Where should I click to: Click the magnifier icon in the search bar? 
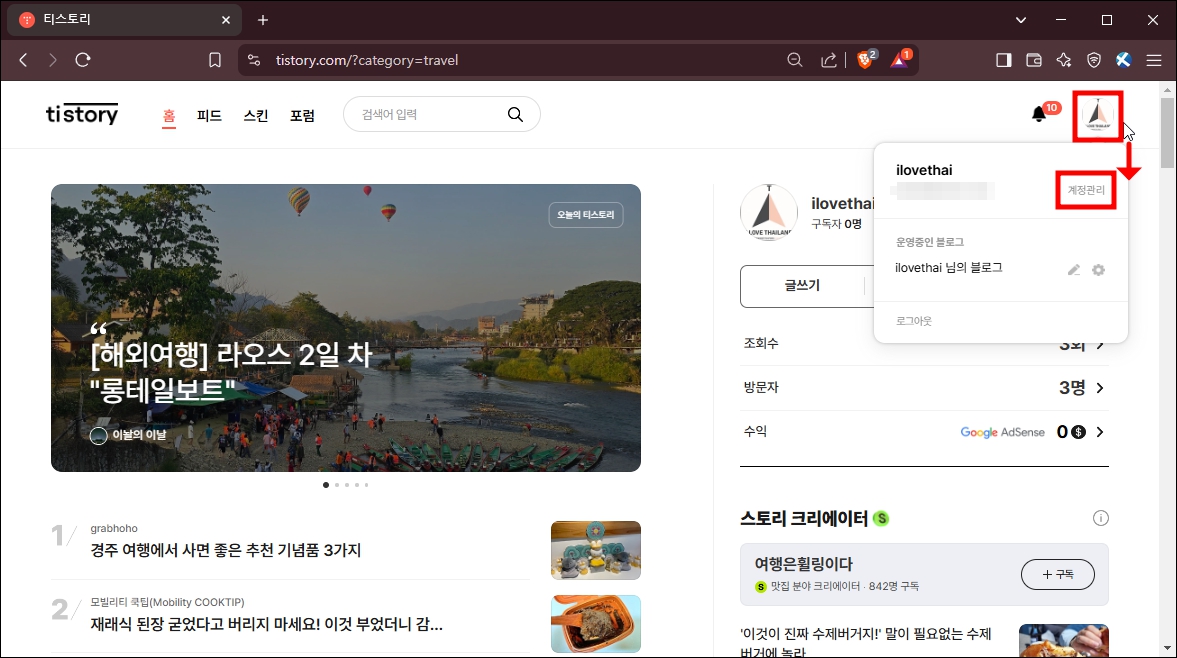[x=515, y=114]
